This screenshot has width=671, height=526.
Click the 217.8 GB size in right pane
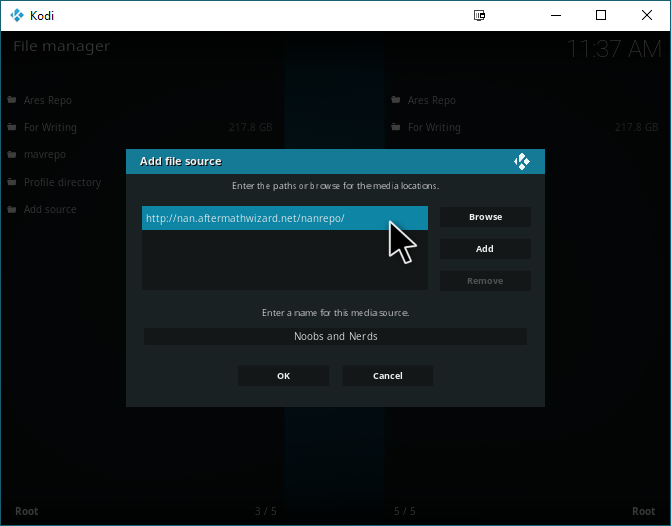point(637,128)
